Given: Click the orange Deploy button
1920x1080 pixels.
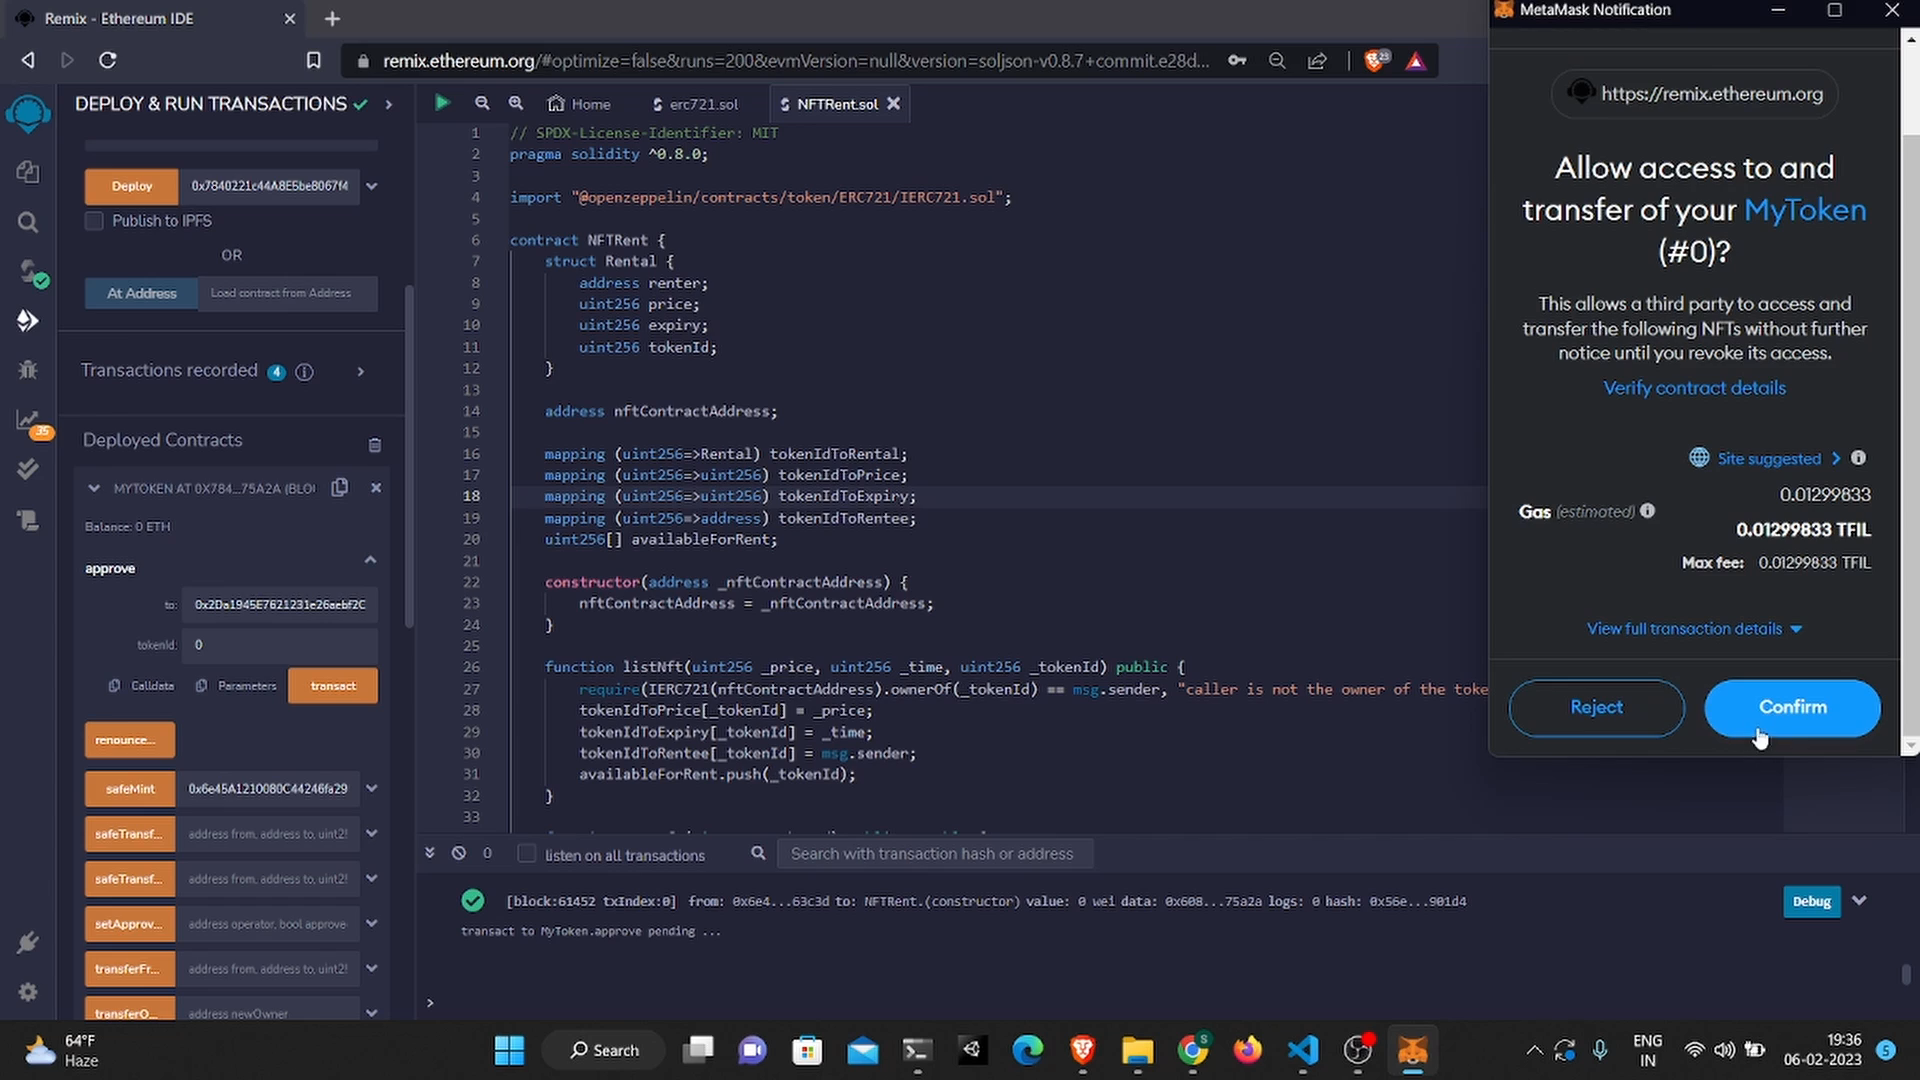Looking at the screenshot, I should click(x=132, y=186).
